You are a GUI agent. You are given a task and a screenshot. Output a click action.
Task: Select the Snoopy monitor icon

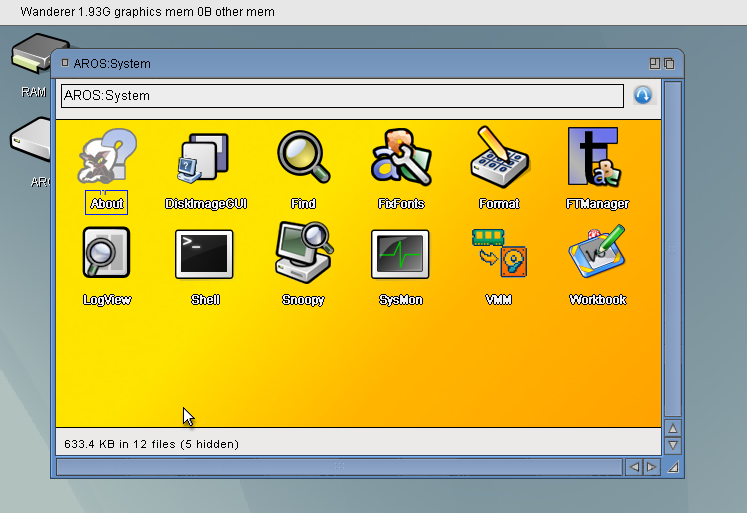pyautogui.click(x=304, y=252)
